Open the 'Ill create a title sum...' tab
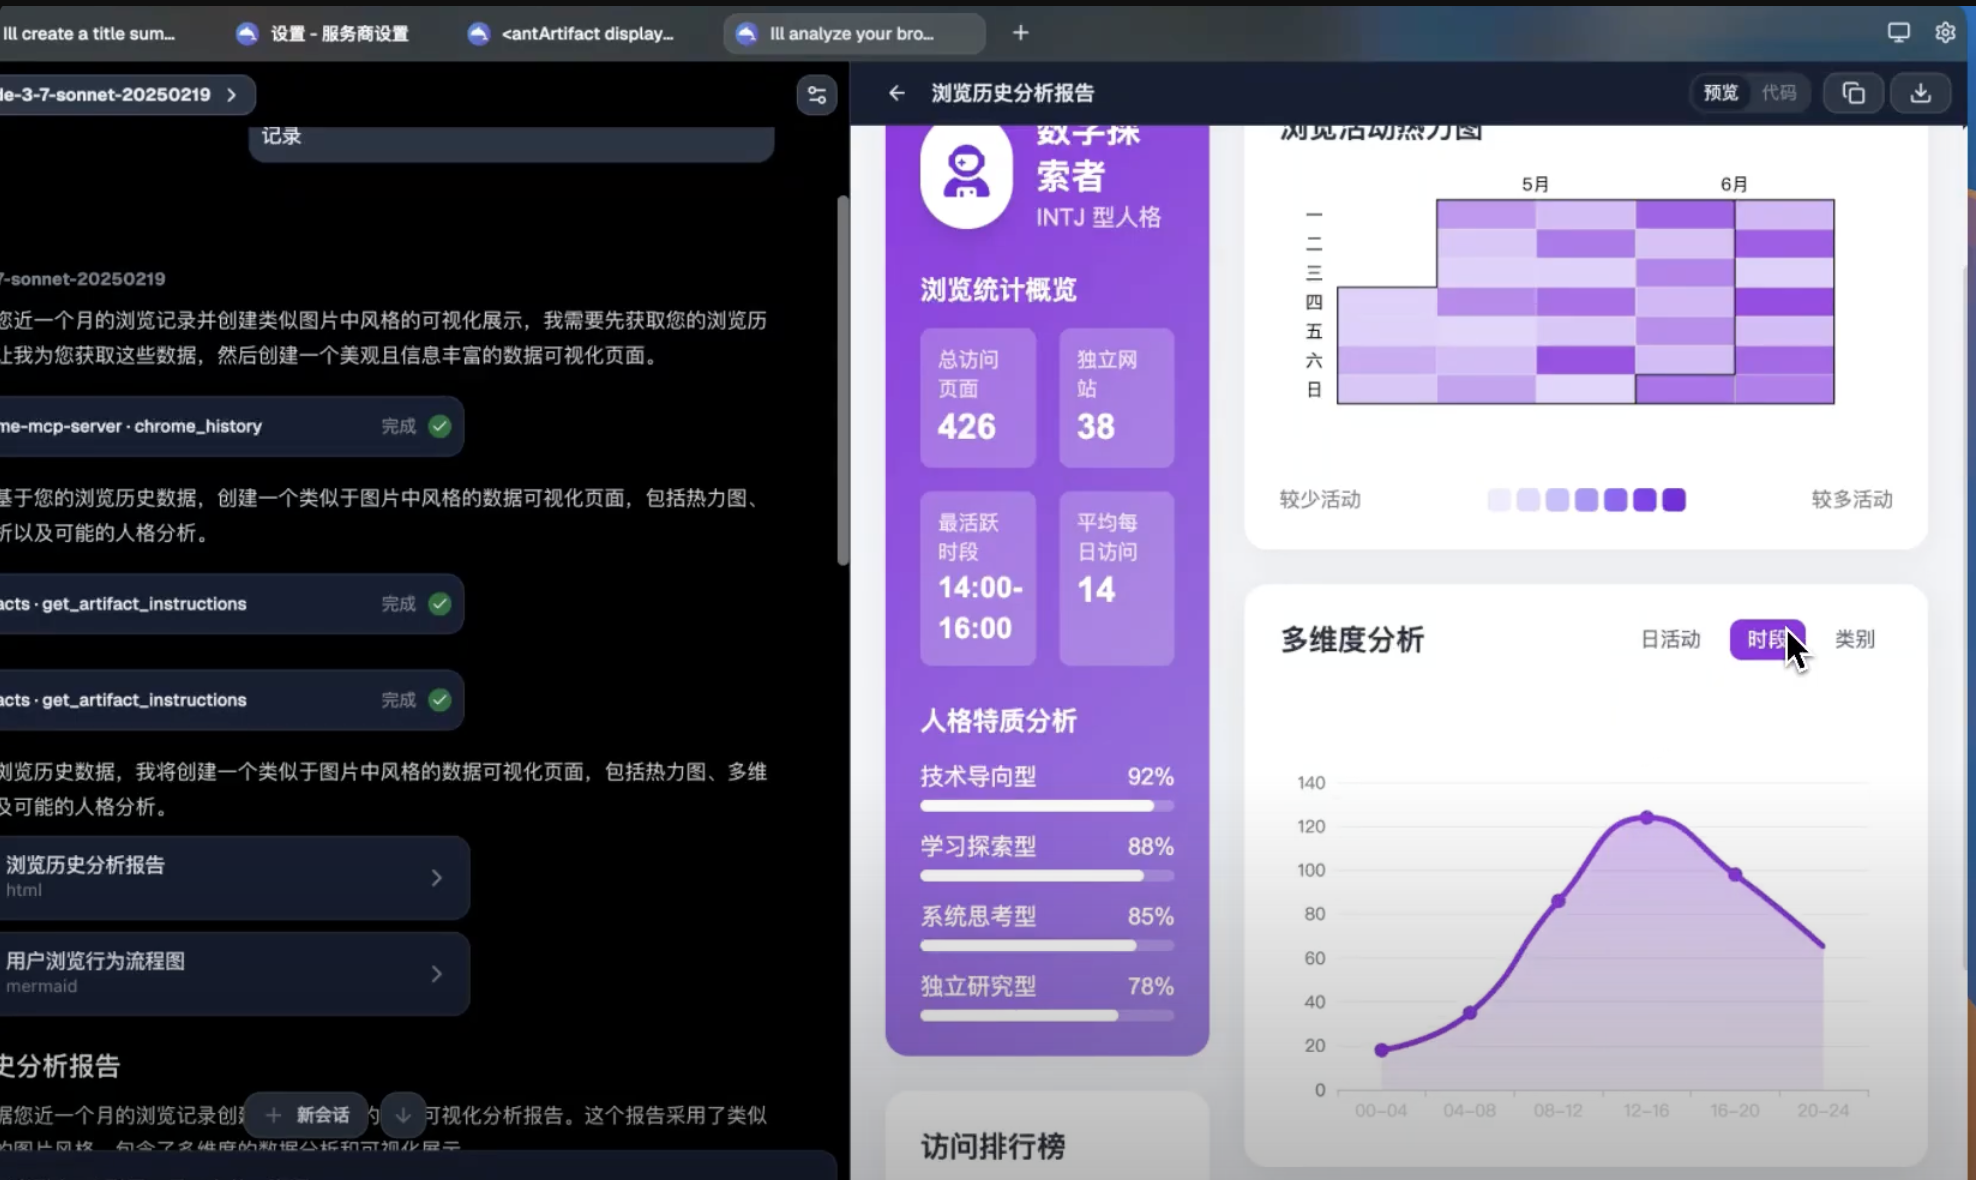The image size is (1976, 1180). coord(90,33)
